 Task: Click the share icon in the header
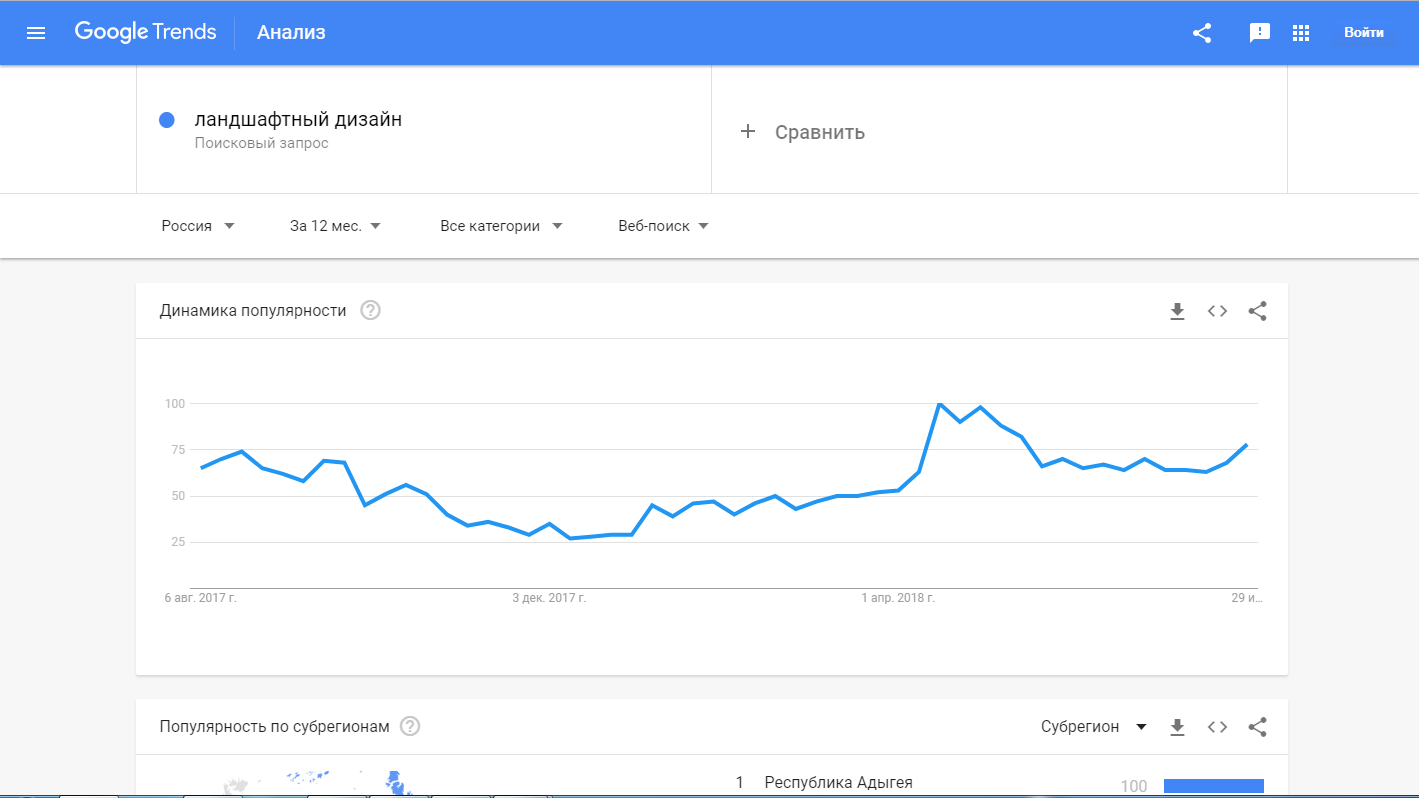pyautogui.click(x=1202, y=33)
